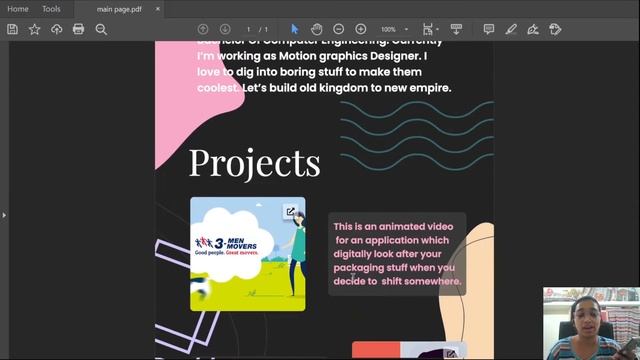This screenshot has height=360, width=640.
Task: Go to next page arrow
Action: coord(225,29)
